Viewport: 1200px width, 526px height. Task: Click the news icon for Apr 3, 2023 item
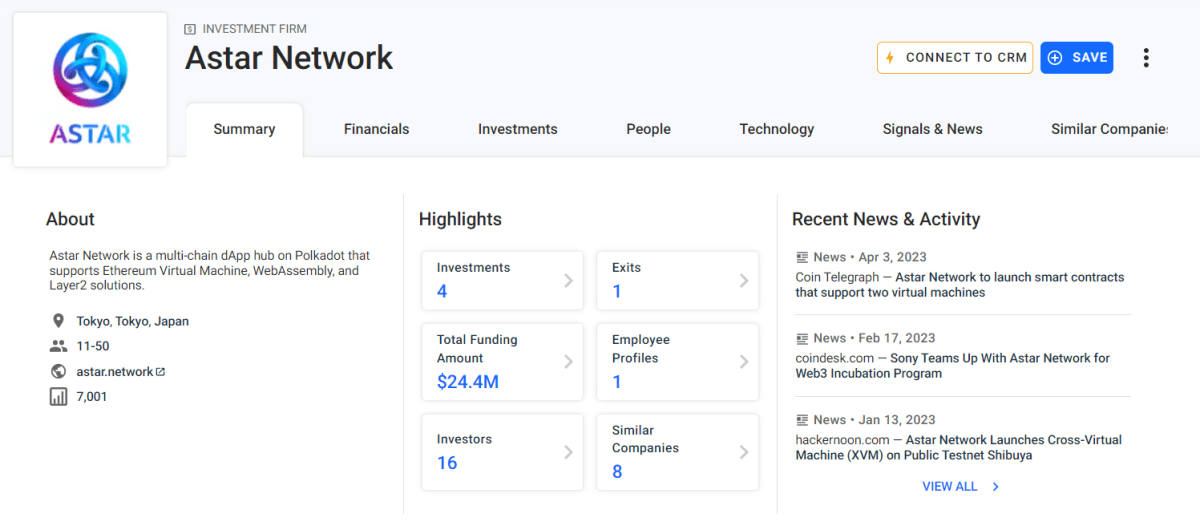802,257
